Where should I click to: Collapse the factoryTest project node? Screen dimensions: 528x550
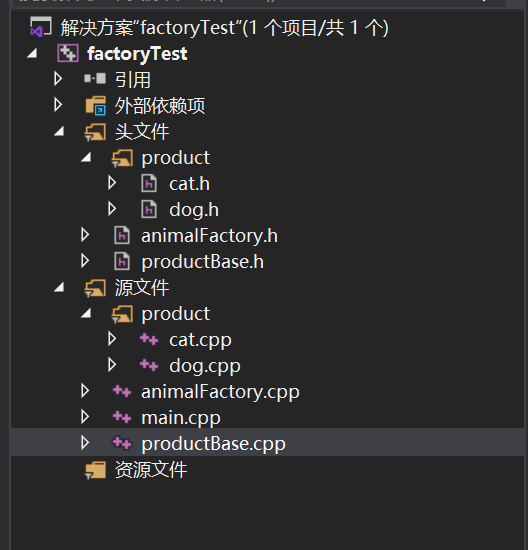pos(32,54)
